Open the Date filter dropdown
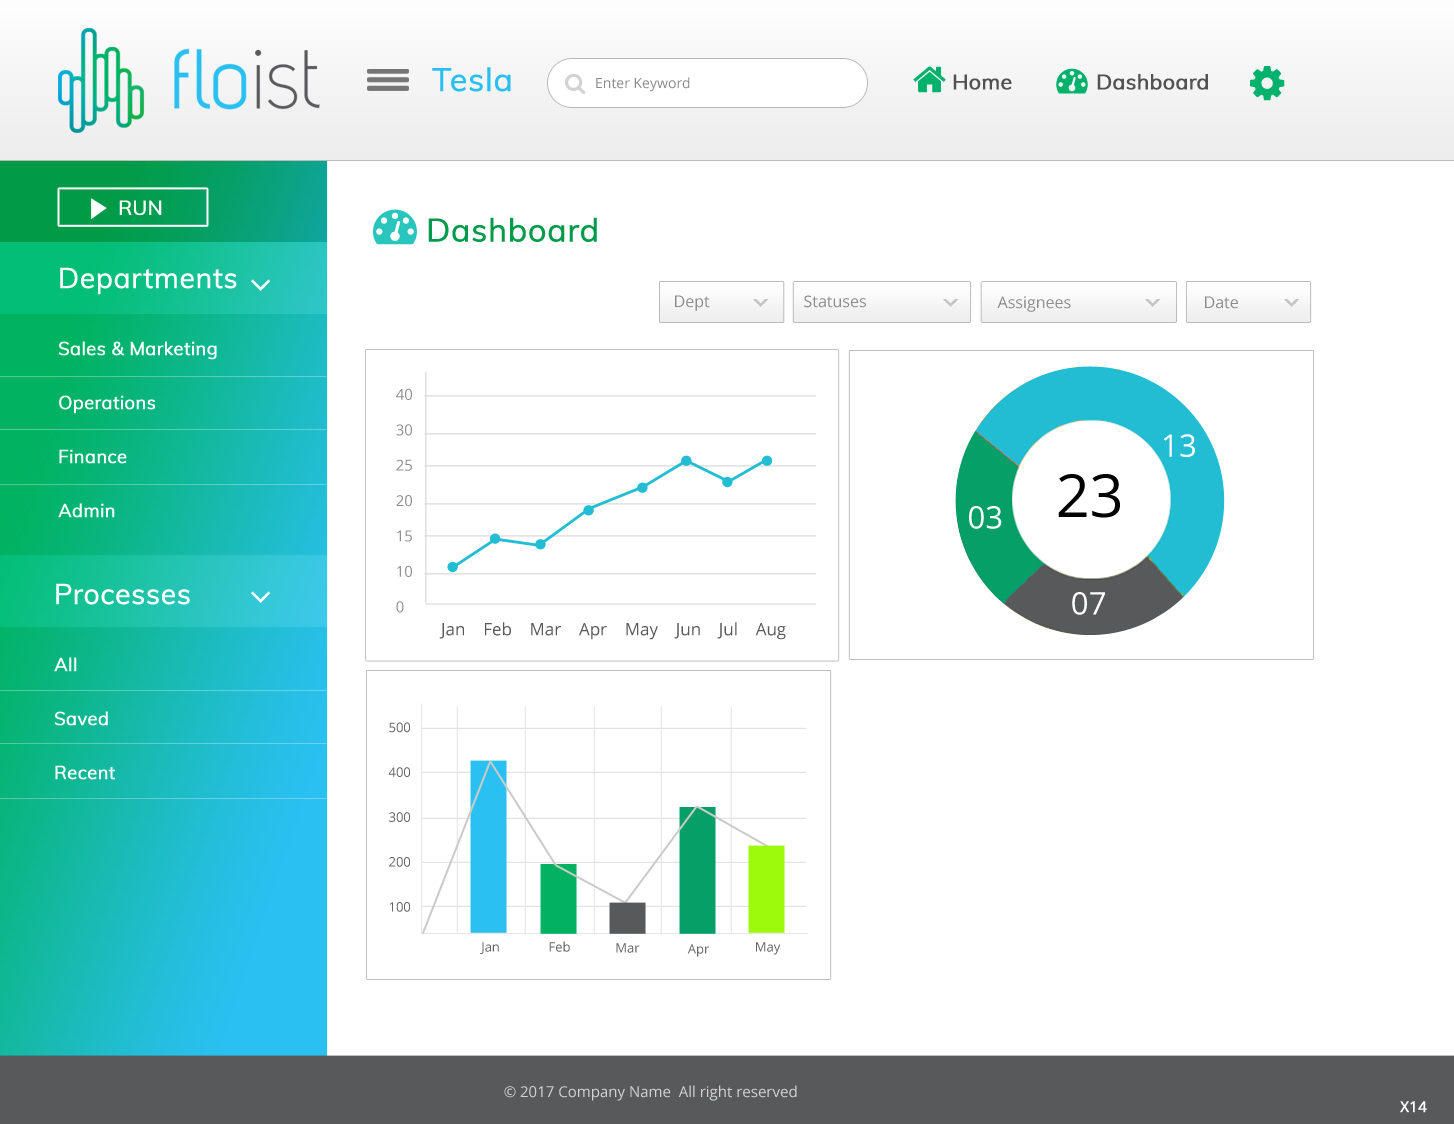The width and height of the screenshot is (1454, 1124). coord(1247,302)
